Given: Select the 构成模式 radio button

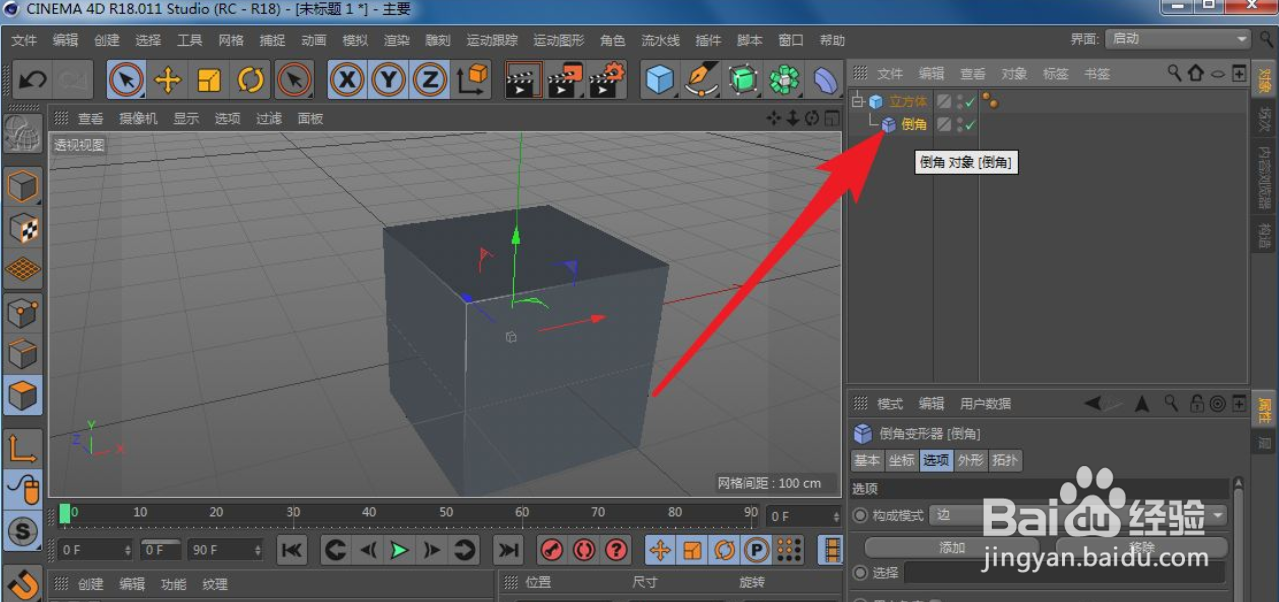Looking at the screenshot, I should pos(862,514).
